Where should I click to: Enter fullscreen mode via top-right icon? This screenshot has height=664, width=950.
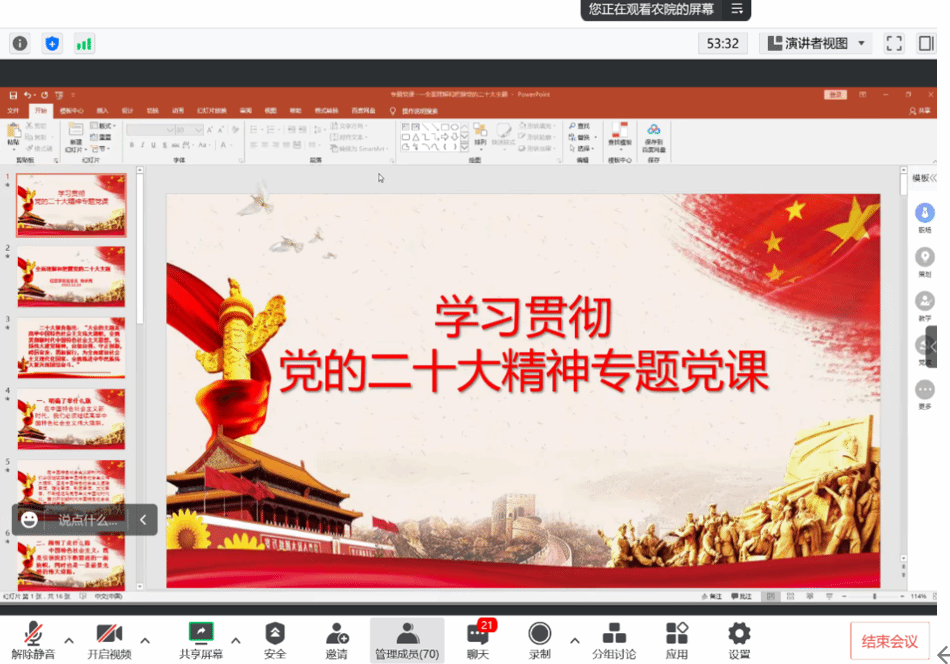tap(894, 43)
